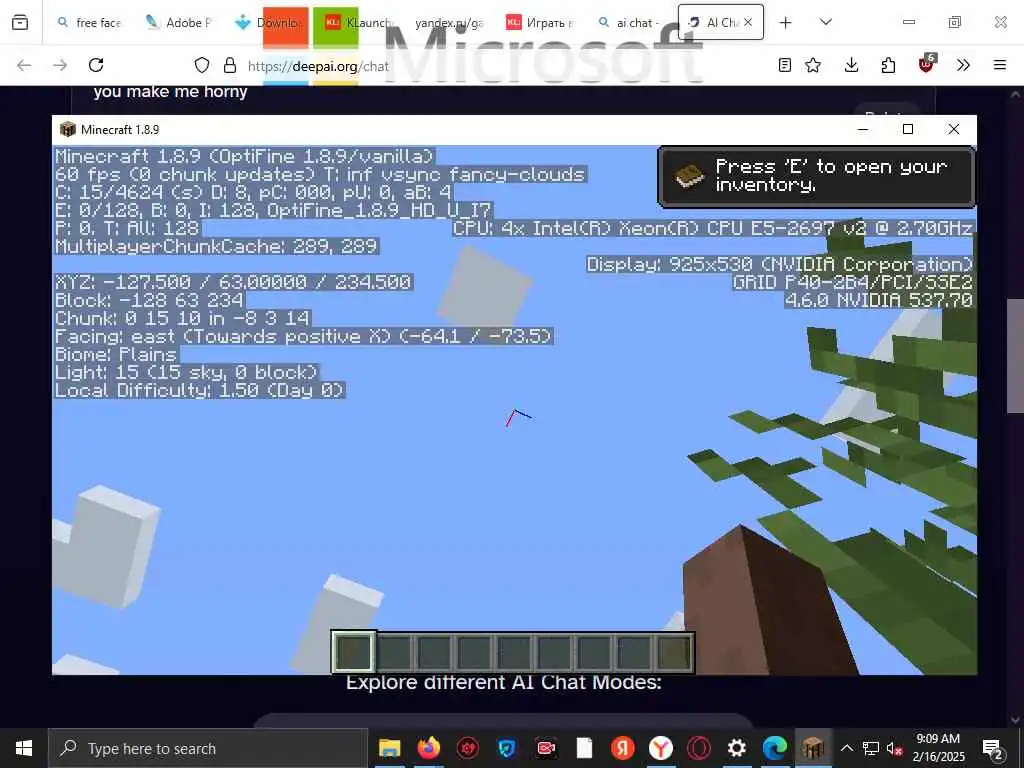
Task: Switch to the 'KLaunch' tab
Action: click(359, 22)
